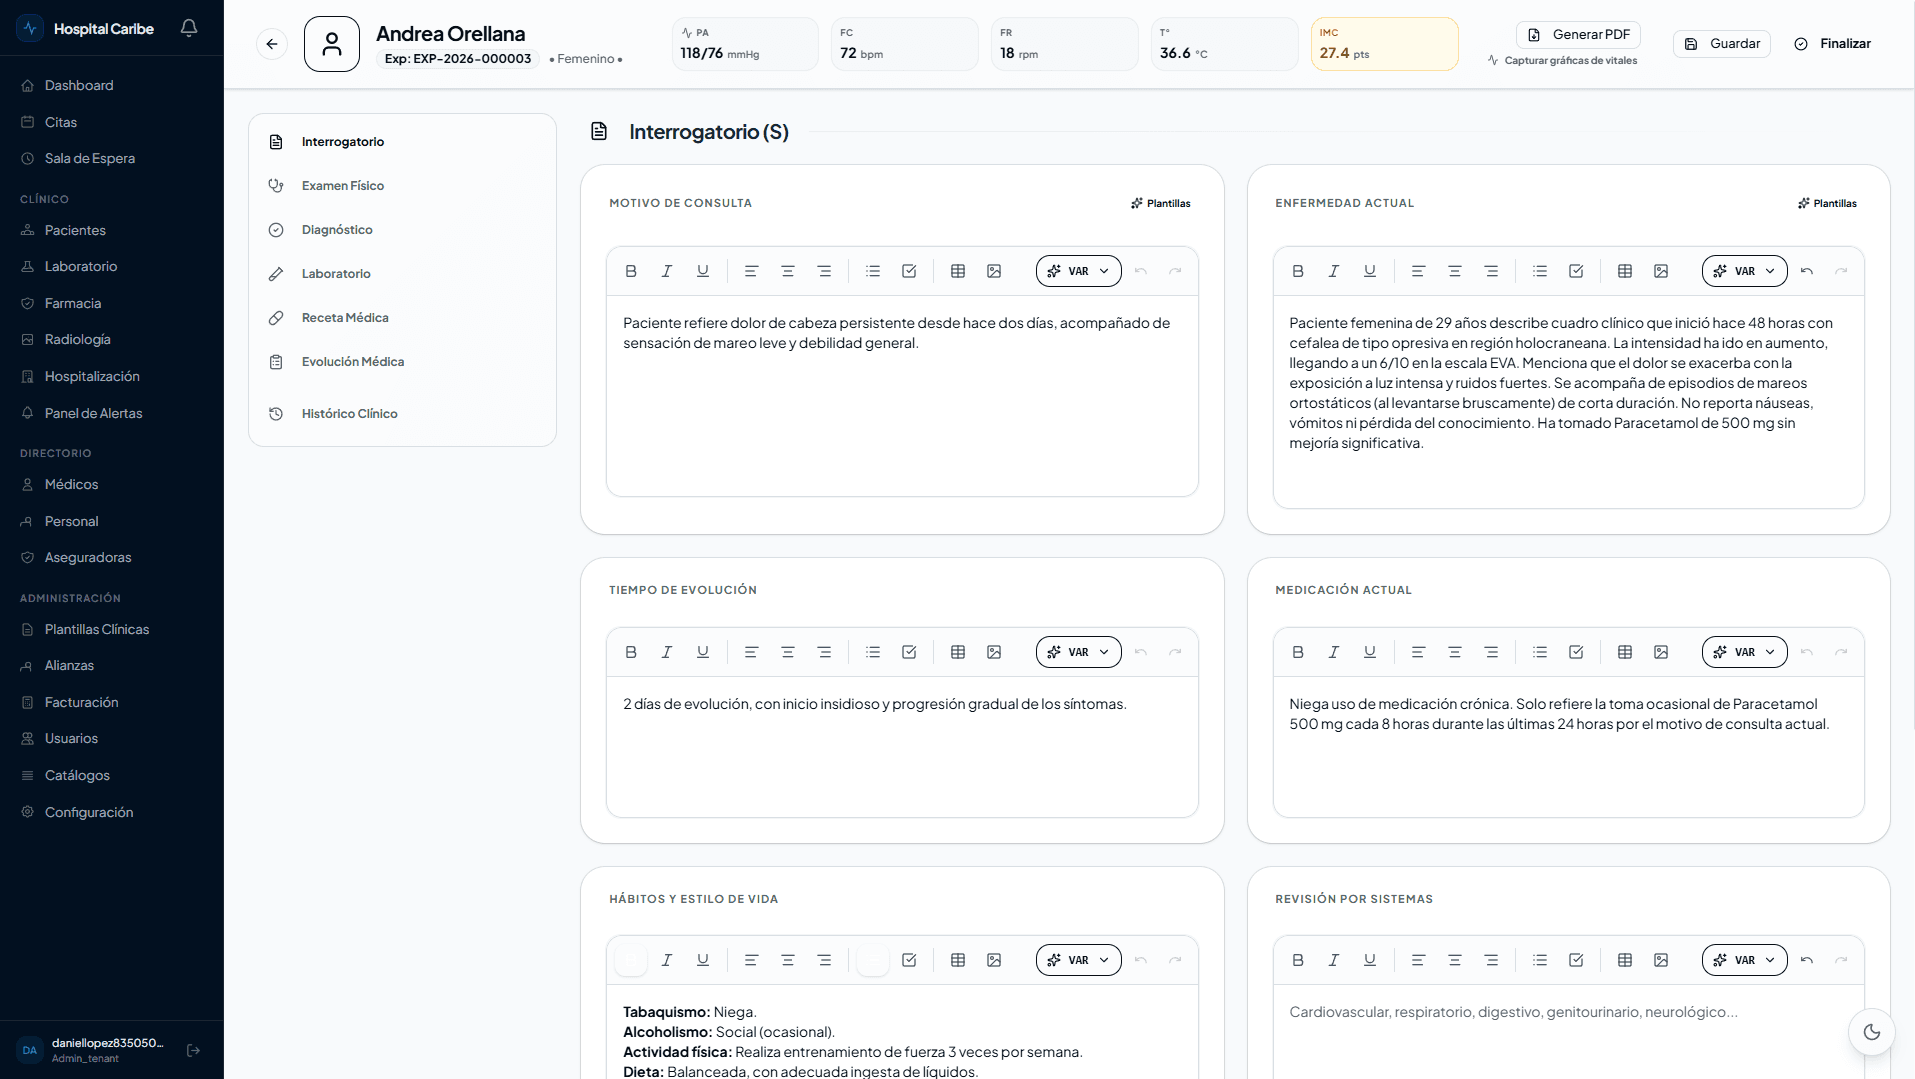This screenshot has height=1079, width=1915.
Task: Center align in Hábitos y Estilo editor
Action: point(788,960)
